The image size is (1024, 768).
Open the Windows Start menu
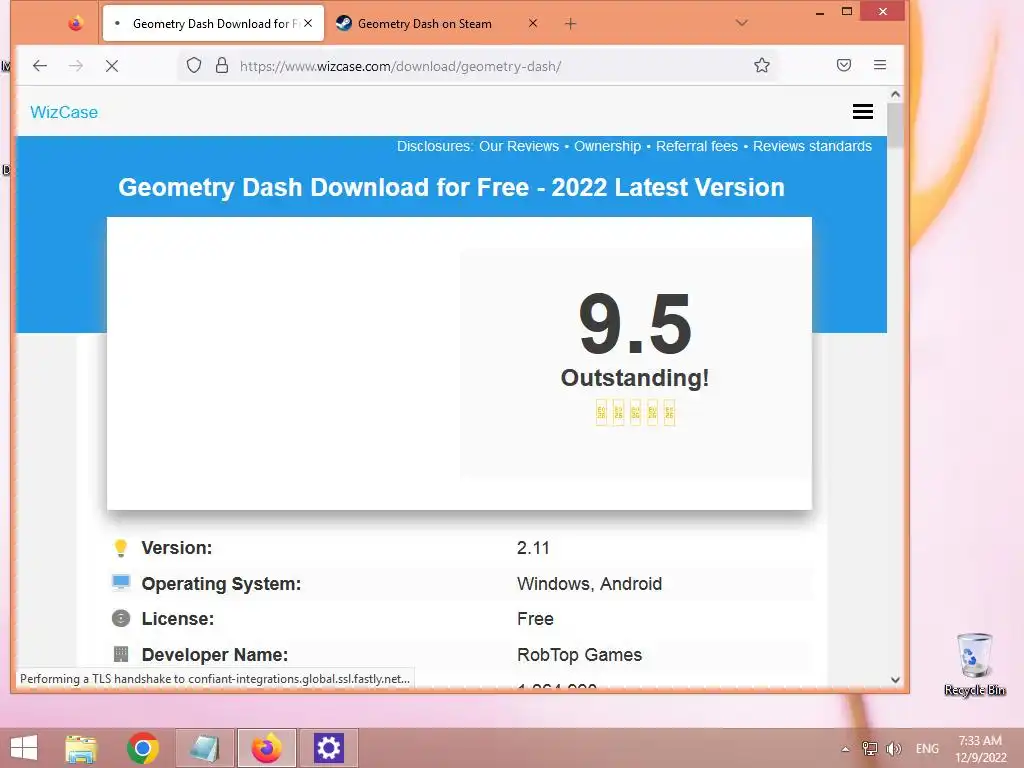(24, 748)
